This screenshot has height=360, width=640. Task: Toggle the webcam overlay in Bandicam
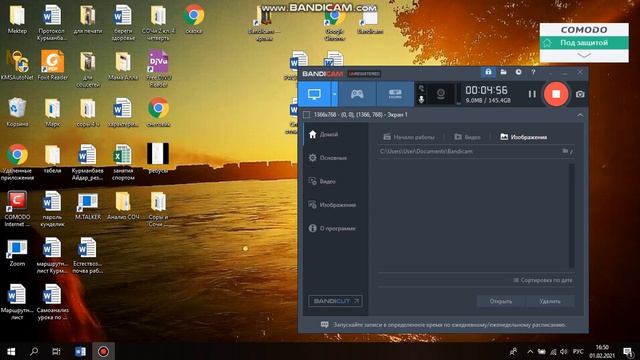441,94
